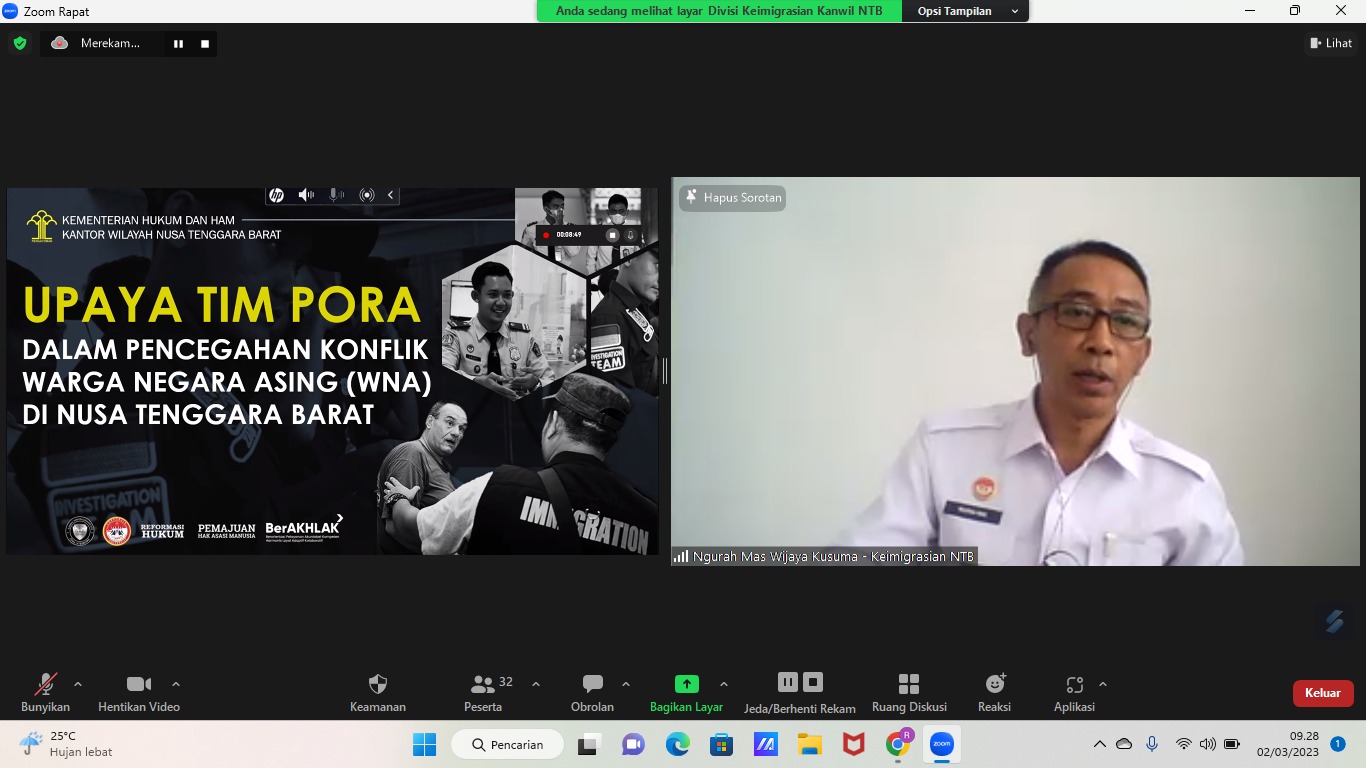
Task: Open Task View on the taskbar
Action: [x=588, y=744]
